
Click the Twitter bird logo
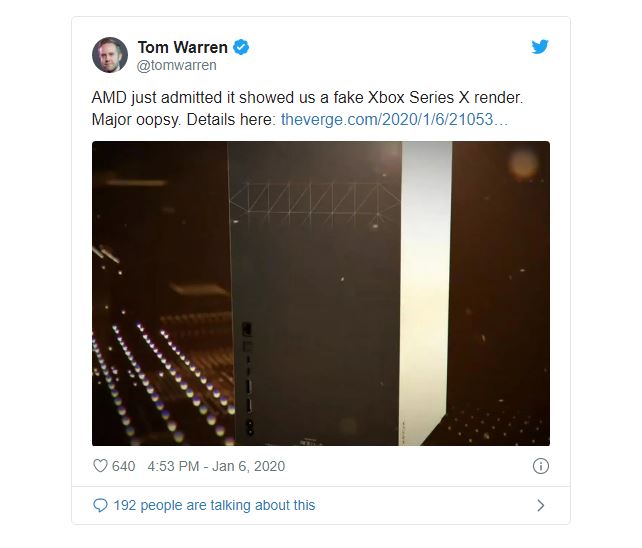click(540, 47)
